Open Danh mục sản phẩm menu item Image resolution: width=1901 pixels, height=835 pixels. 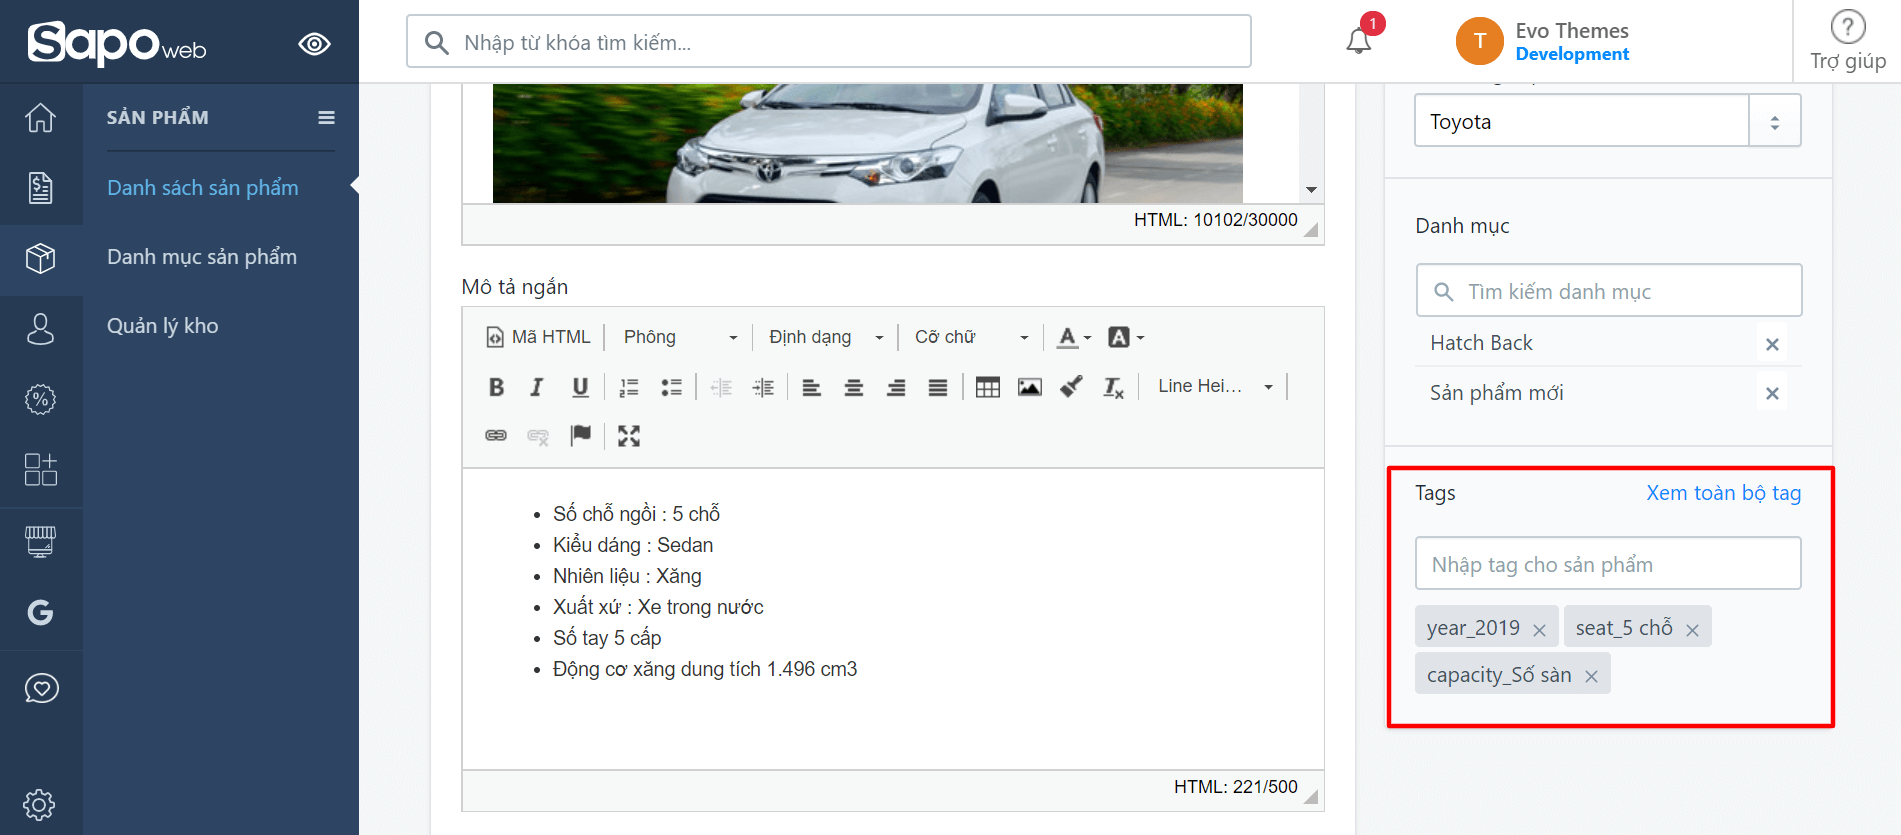coord(202,257)
